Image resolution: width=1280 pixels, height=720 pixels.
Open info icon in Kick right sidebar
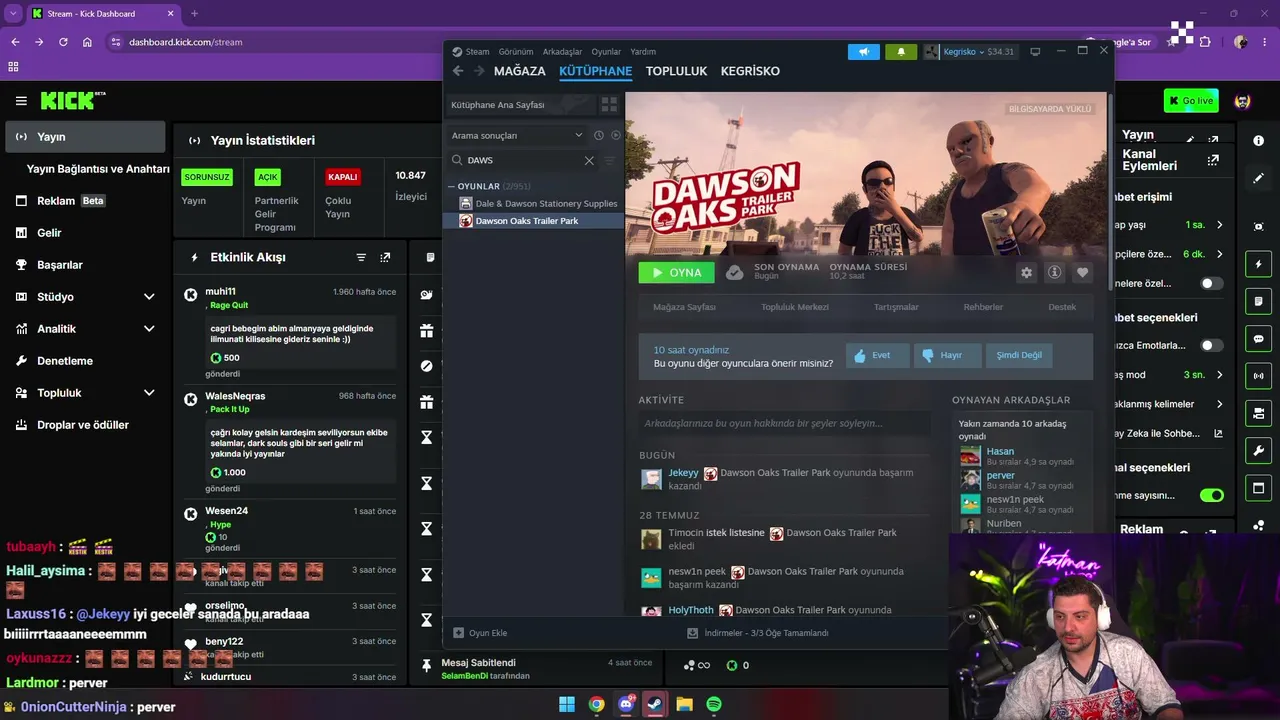(x=1259, y=141)
